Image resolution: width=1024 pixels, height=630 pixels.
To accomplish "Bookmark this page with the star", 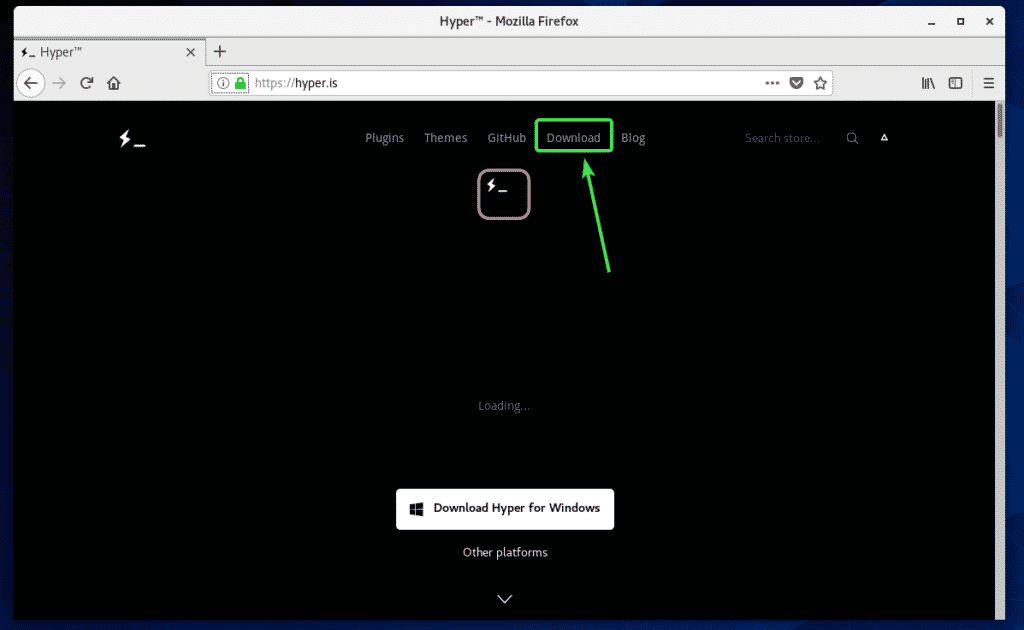I will pos(820,83).
